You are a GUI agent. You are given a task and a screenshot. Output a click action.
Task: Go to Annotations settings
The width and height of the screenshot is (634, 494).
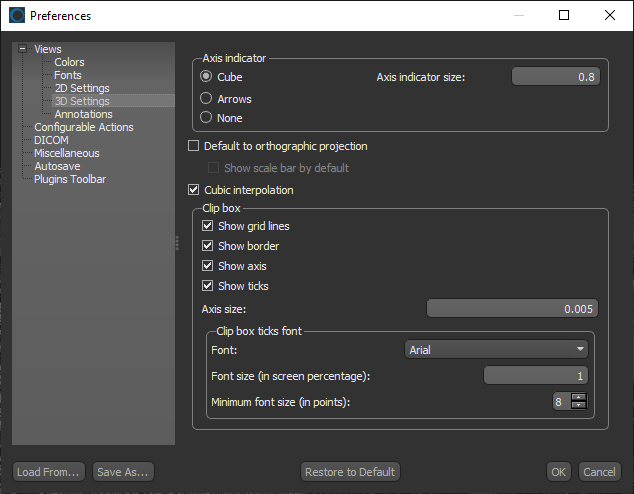(83, 114)
